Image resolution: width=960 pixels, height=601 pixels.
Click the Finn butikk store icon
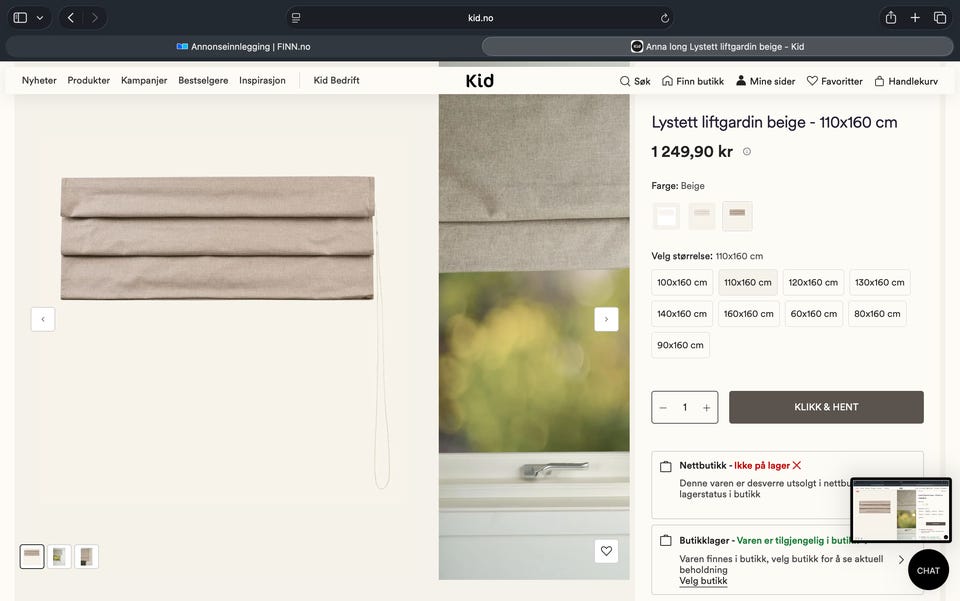[667, 81]
